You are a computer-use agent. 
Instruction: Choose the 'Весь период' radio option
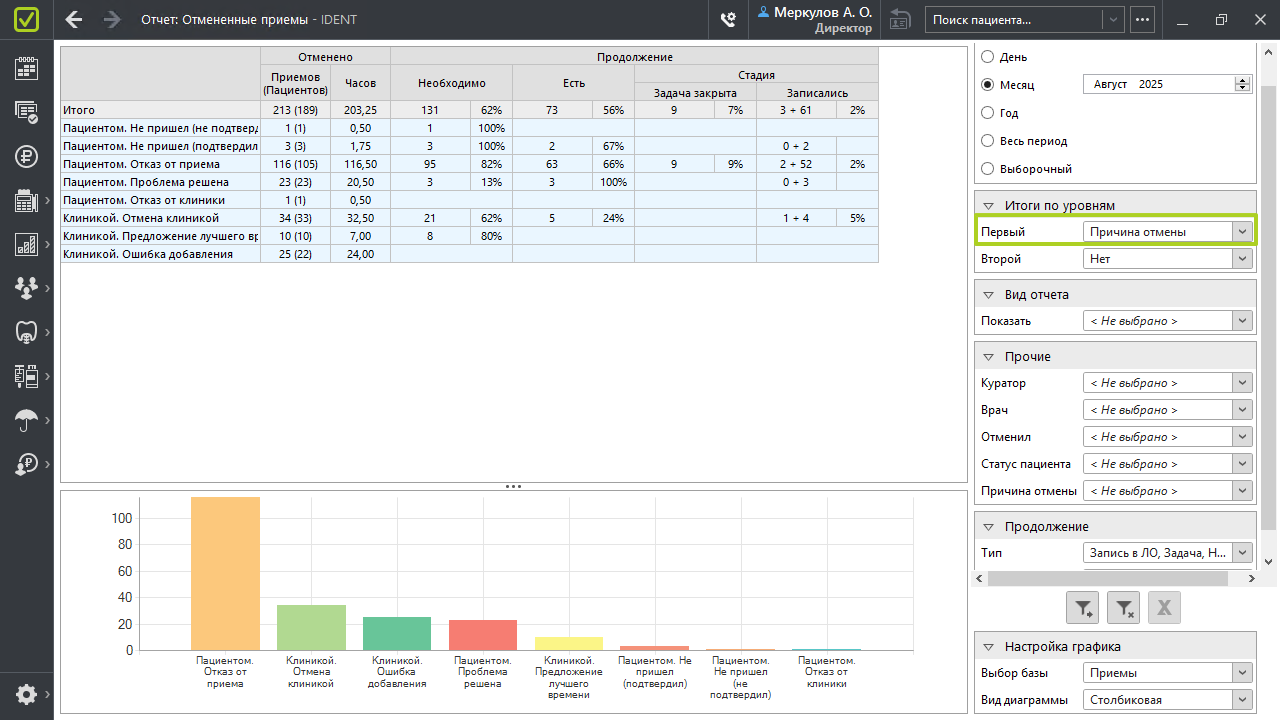point(988,141)
